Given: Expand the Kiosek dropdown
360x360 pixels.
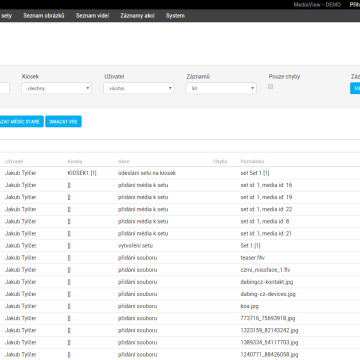Looking at the screenshot, I should pyautogui.click(x=57, y=88).
